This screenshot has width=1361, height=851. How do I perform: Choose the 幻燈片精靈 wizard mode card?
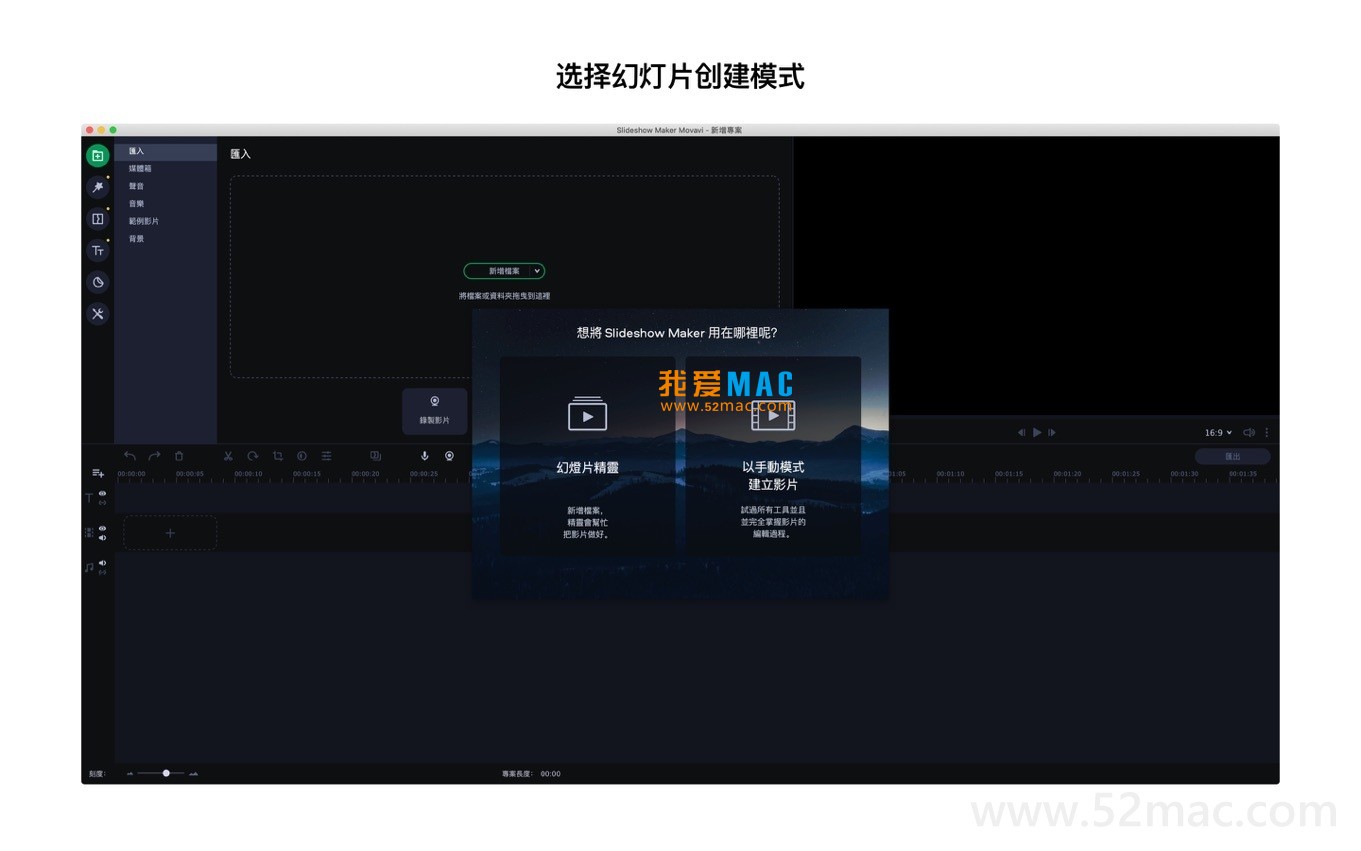(588, 456)
